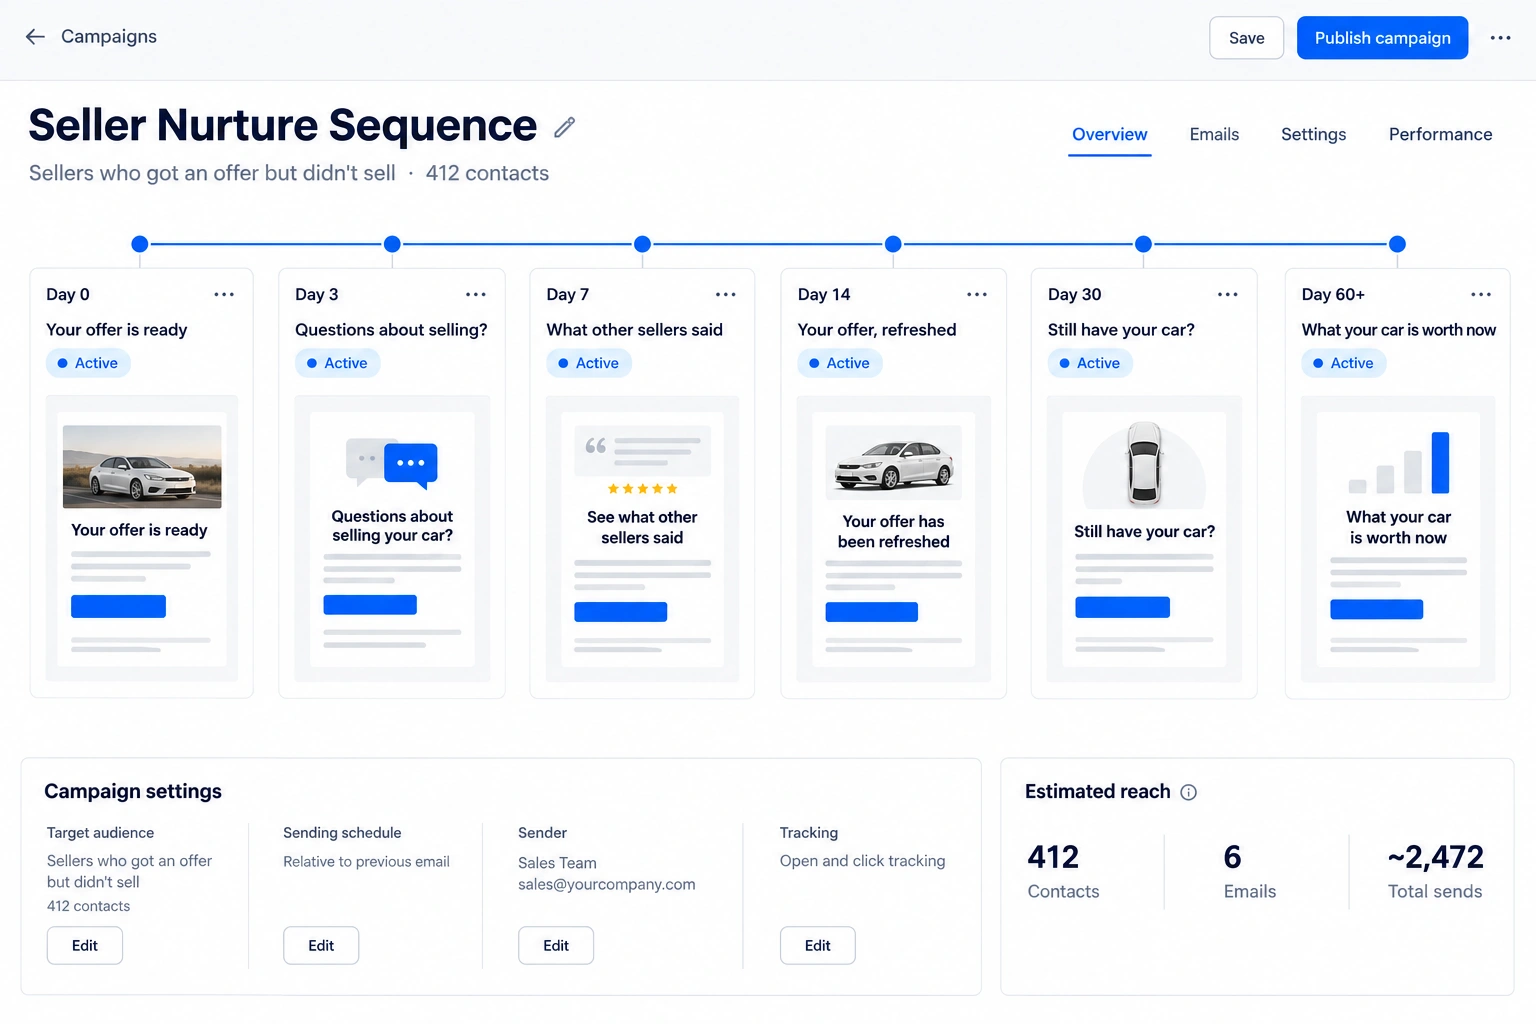Switch to the Emails tab
This screenshot has height=1024, width=1536.
(1214, 134)
